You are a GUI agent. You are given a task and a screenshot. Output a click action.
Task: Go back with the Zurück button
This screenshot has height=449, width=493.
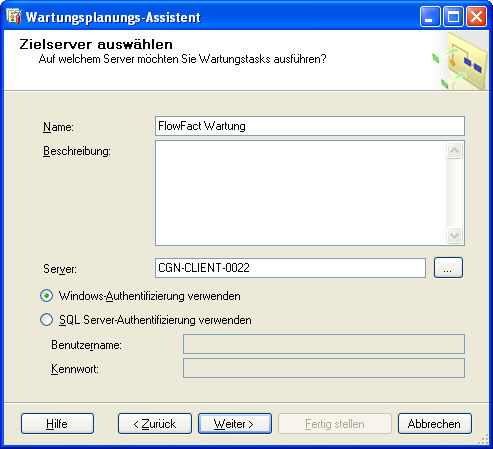[155, 424]
